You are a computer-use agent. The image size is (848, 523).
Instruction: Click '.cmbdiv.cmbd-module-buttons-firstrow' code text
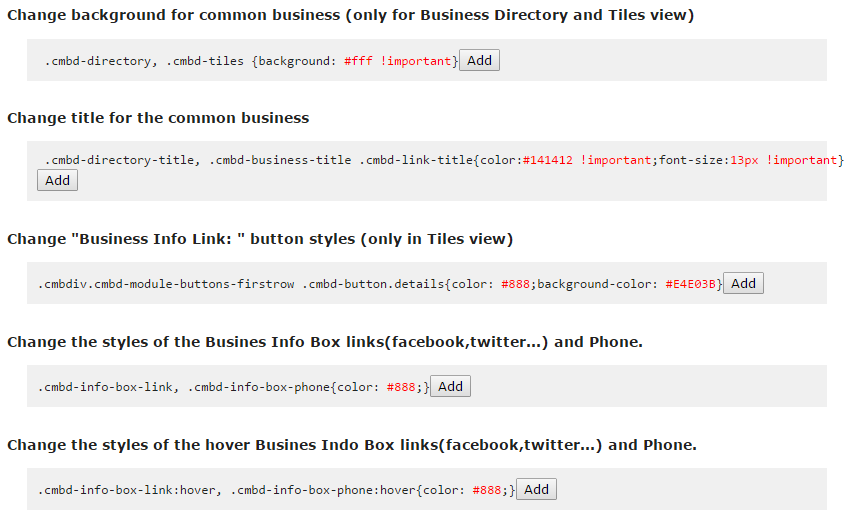166,284
